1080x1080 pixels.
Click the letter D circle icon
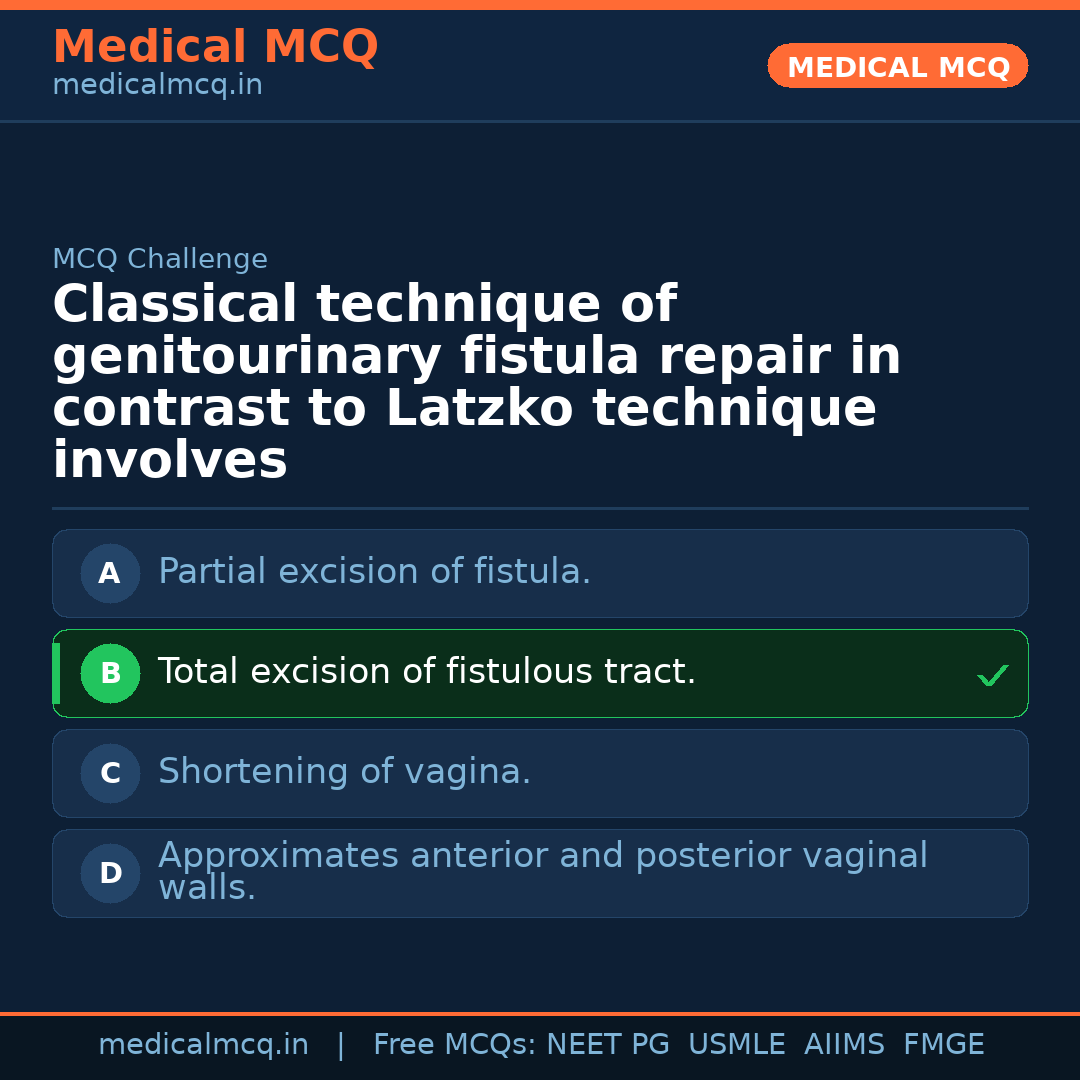coord(110,874)
